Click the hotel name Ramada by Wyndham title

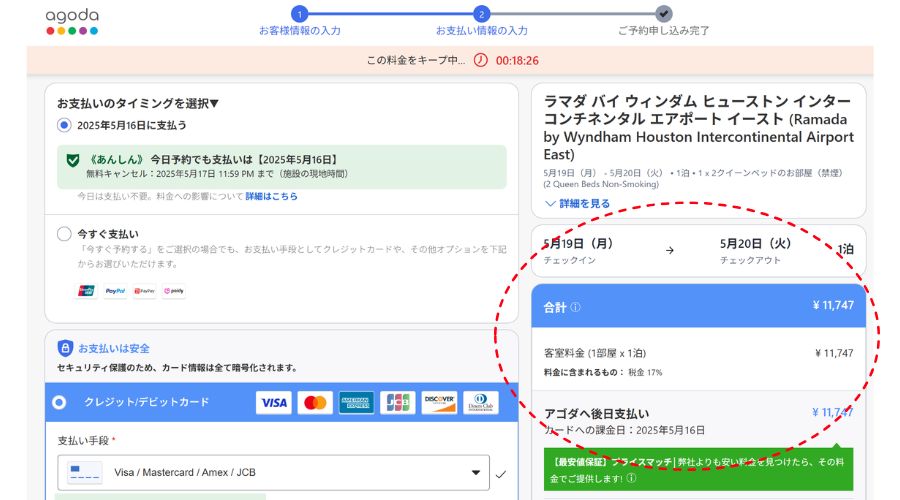pos(699,127)
